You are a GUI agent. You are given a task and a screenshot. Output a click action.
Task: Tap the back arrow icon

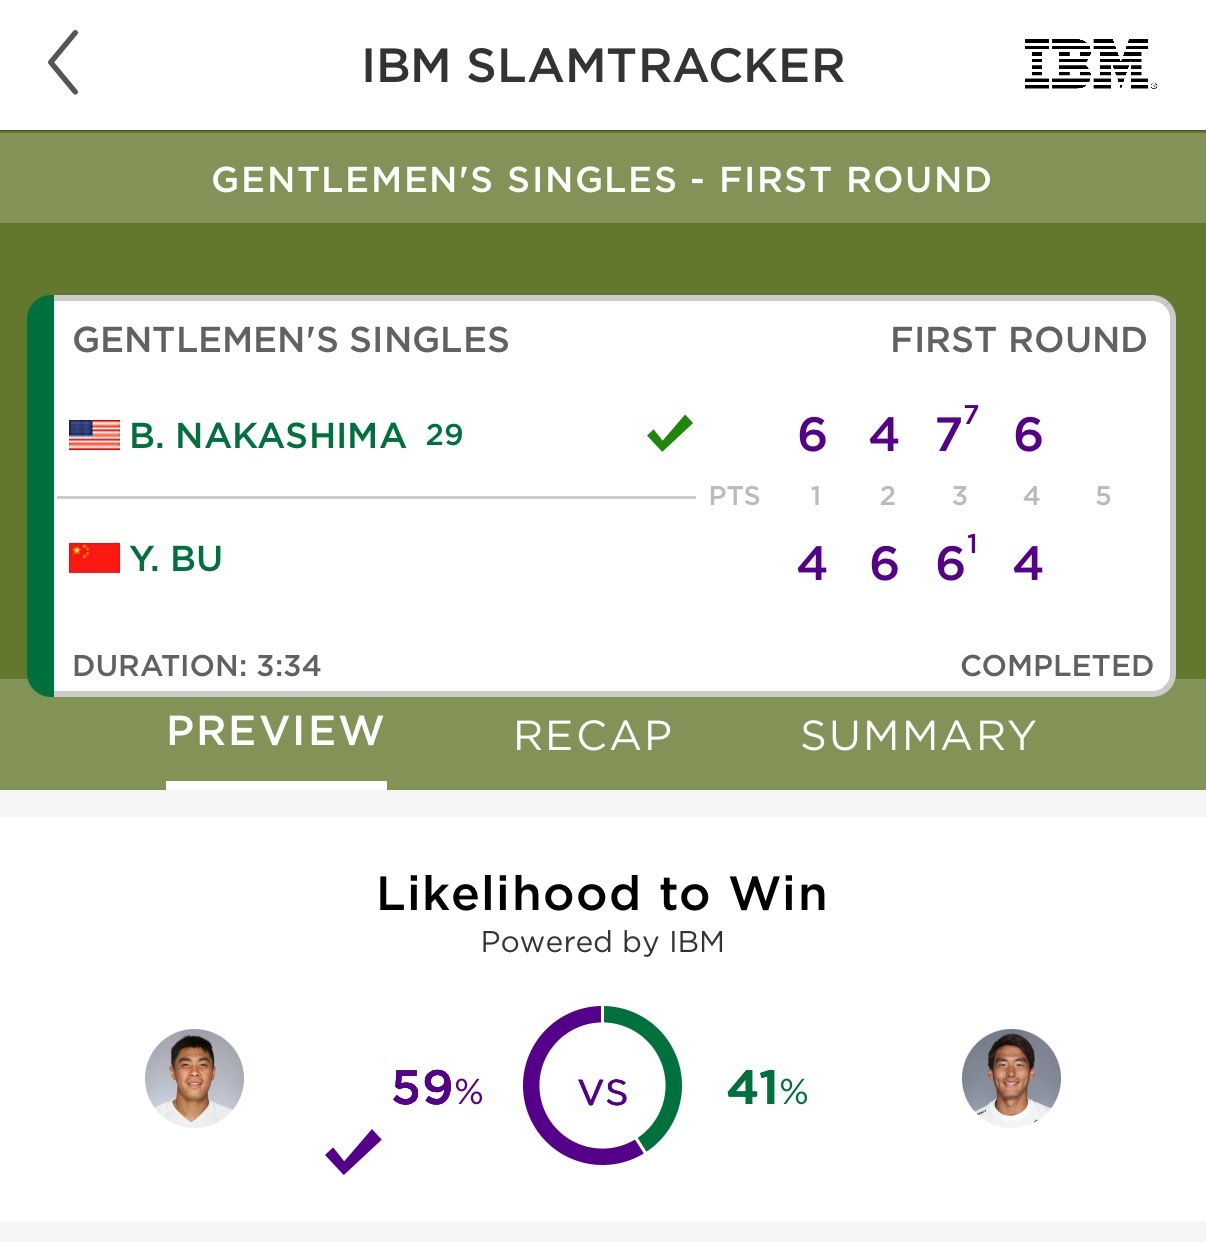coord(63,63)
